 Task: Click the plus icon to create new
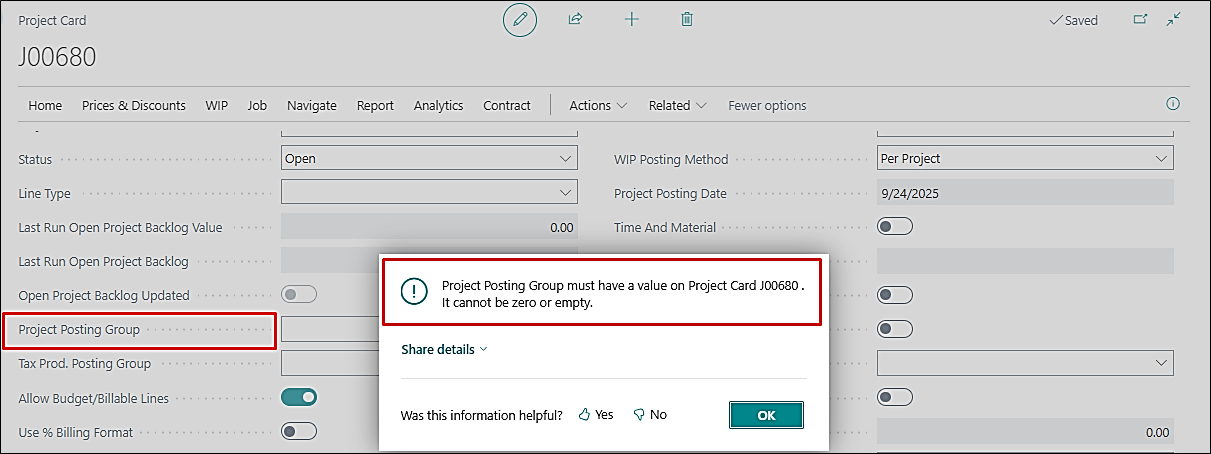pos(631,19)
